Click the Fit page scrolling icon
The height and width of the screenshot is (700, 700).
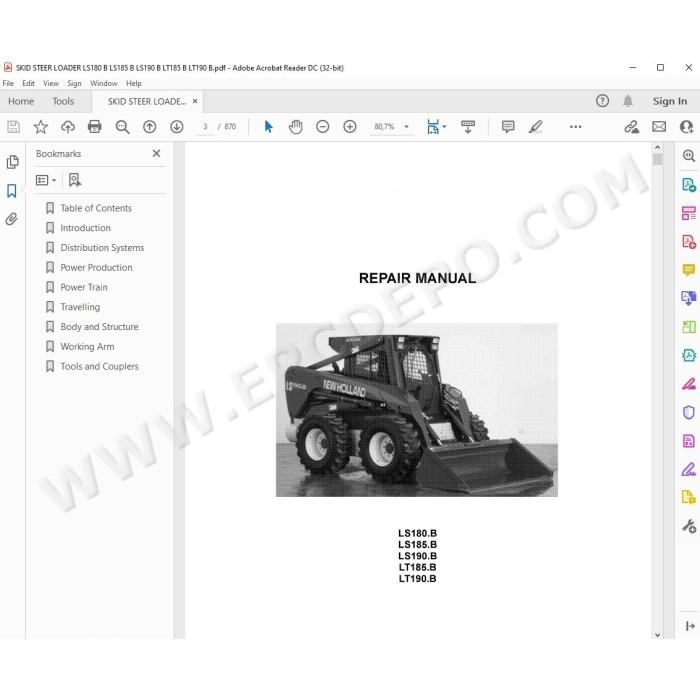(433, 127)
